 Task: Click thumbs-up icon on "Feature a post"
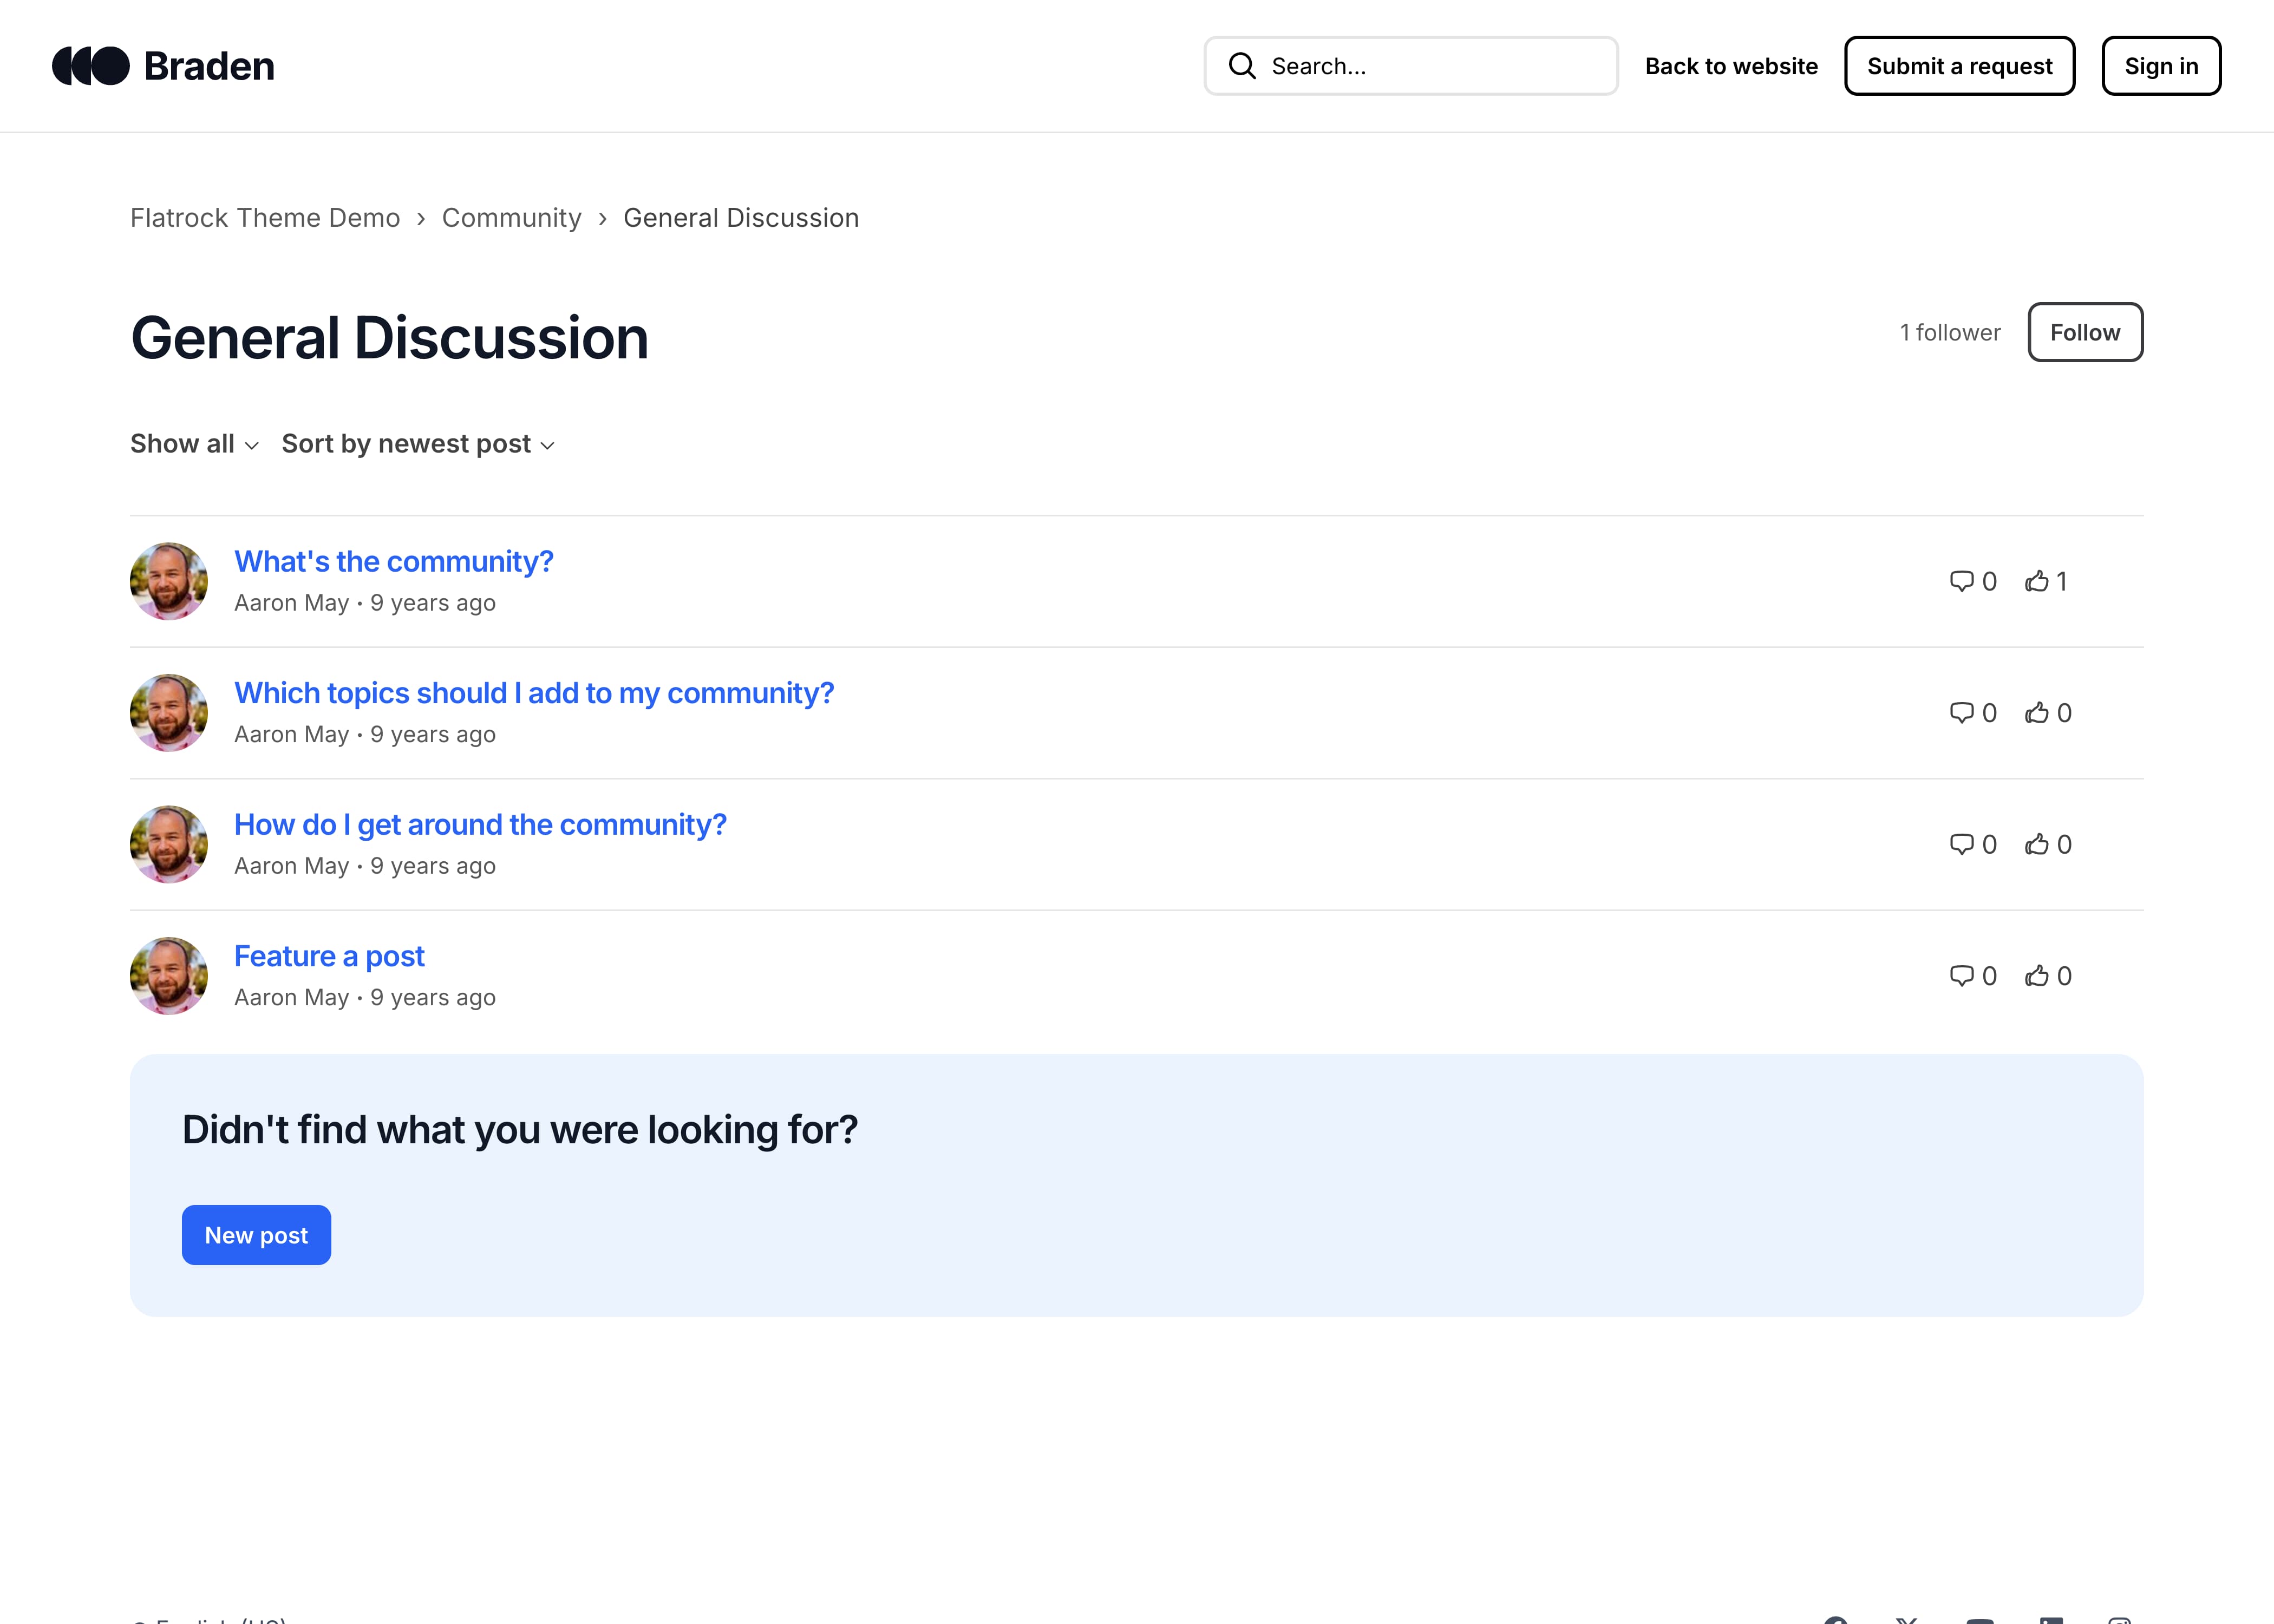(2037, 976)
